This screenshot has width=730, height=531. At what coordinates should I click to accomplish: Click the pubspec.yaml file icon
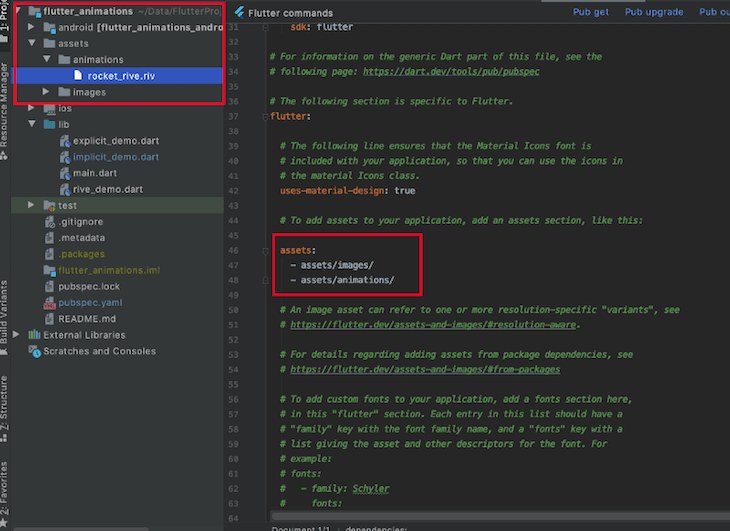tap(49, 302)
